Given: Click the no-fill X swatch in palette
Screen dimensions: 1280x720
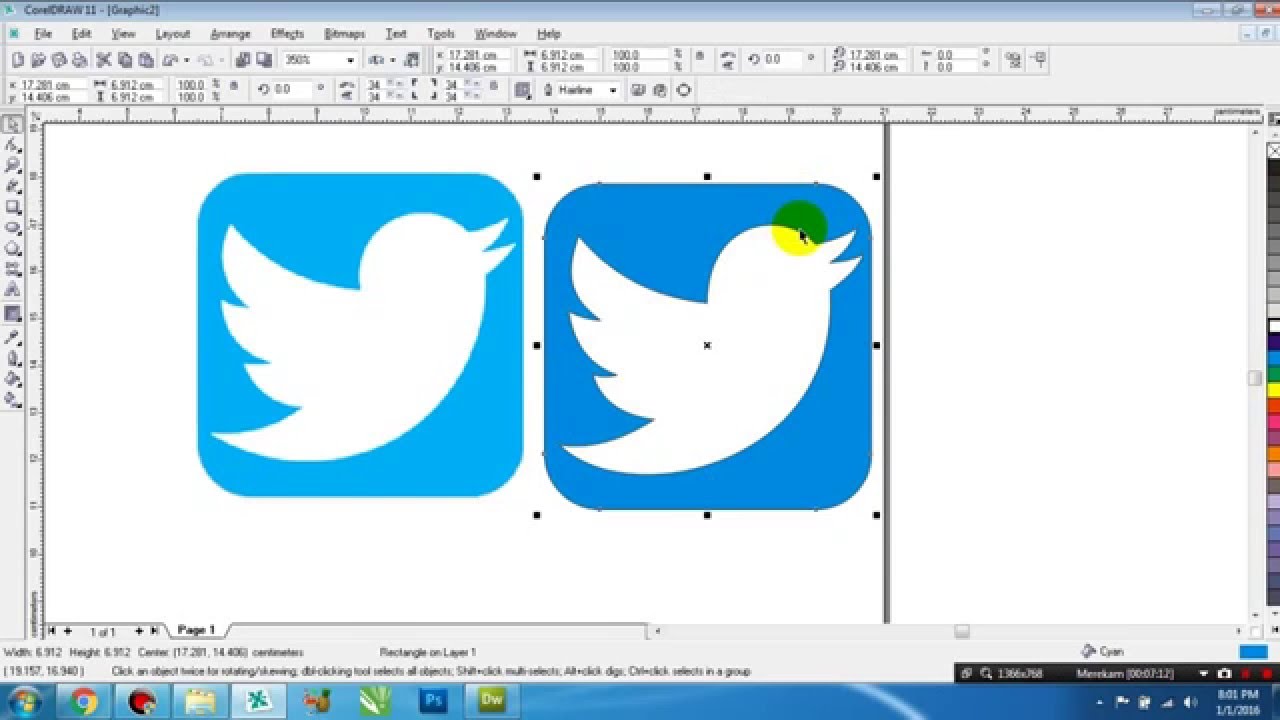Looking at the screenshot, I should 1274,151.
